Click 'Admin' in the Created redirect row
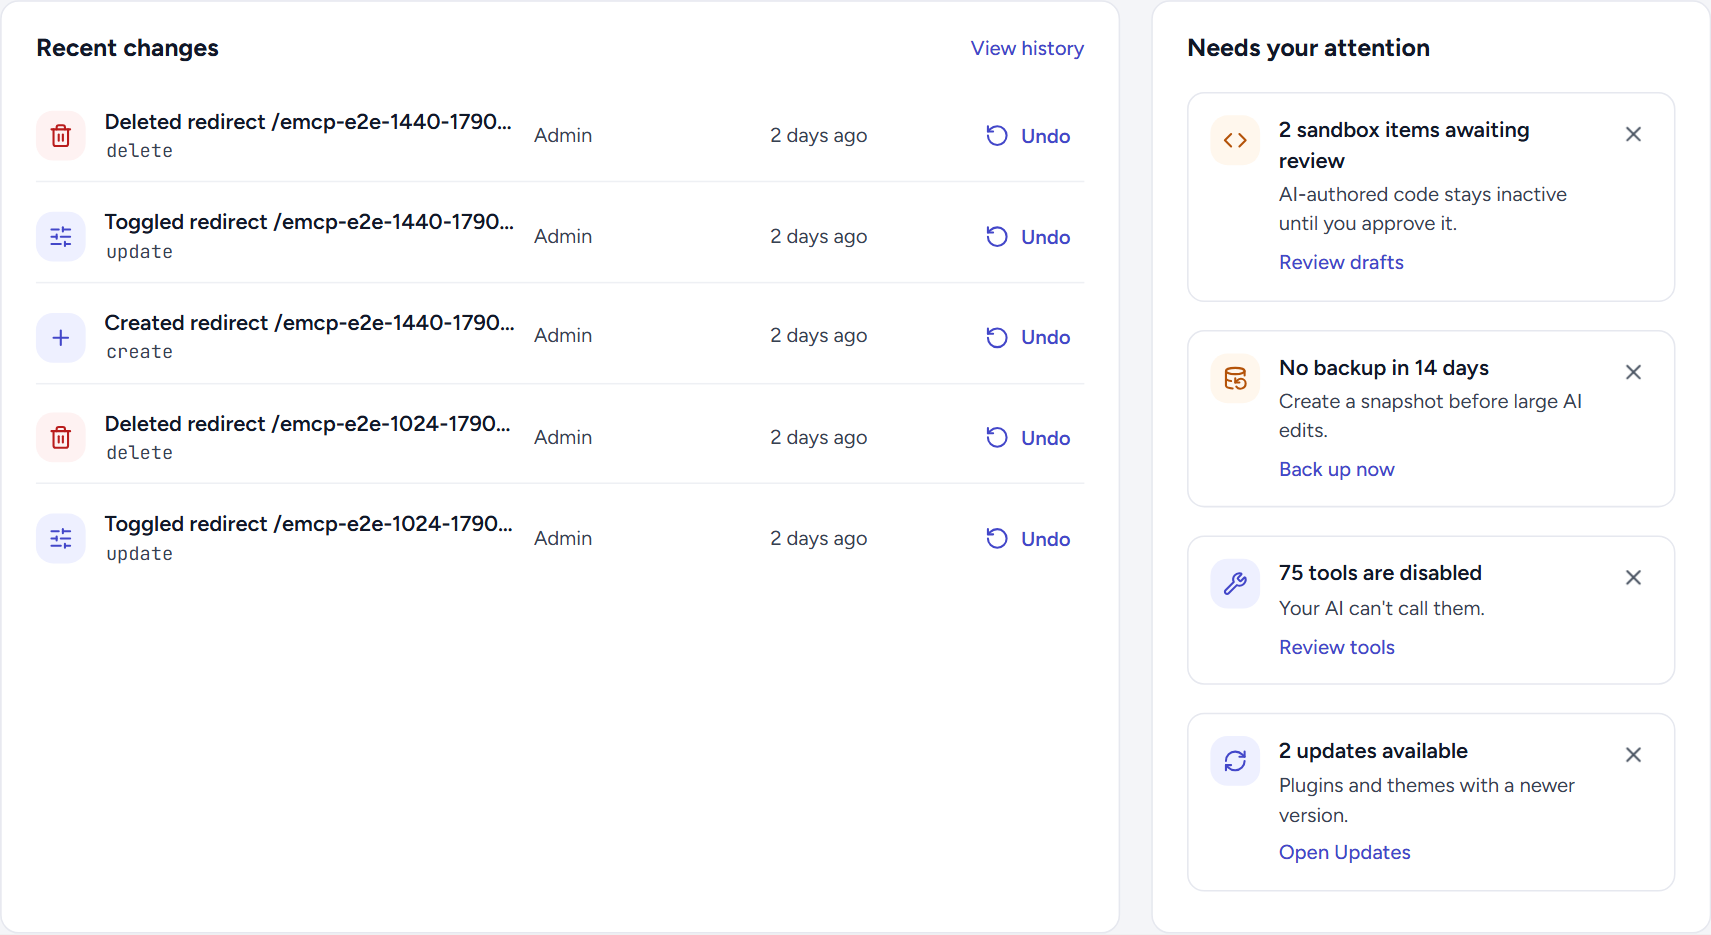The width and height of the screenshot is (1711, 935). pyautogui.click(x=563, y=336)
